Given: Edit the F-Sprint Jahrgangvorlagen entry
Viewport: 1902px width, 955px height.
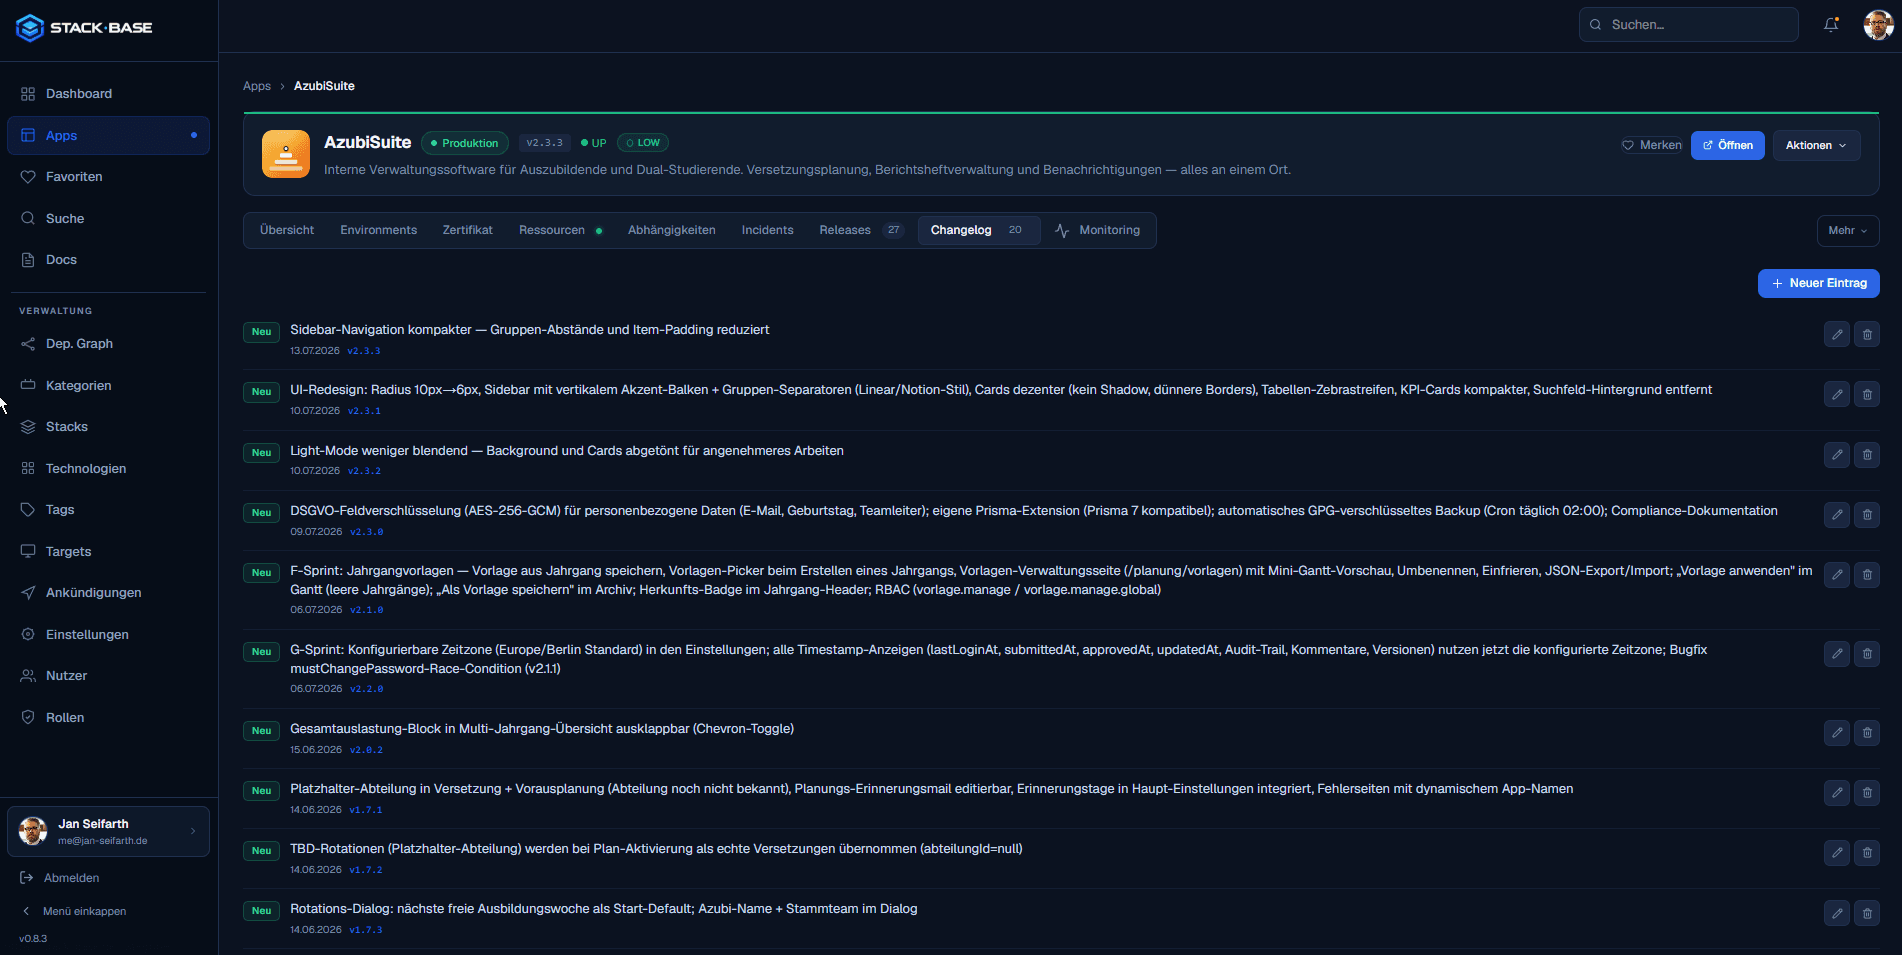Looking at the screenshot, I should click(x=1837, y=575).
